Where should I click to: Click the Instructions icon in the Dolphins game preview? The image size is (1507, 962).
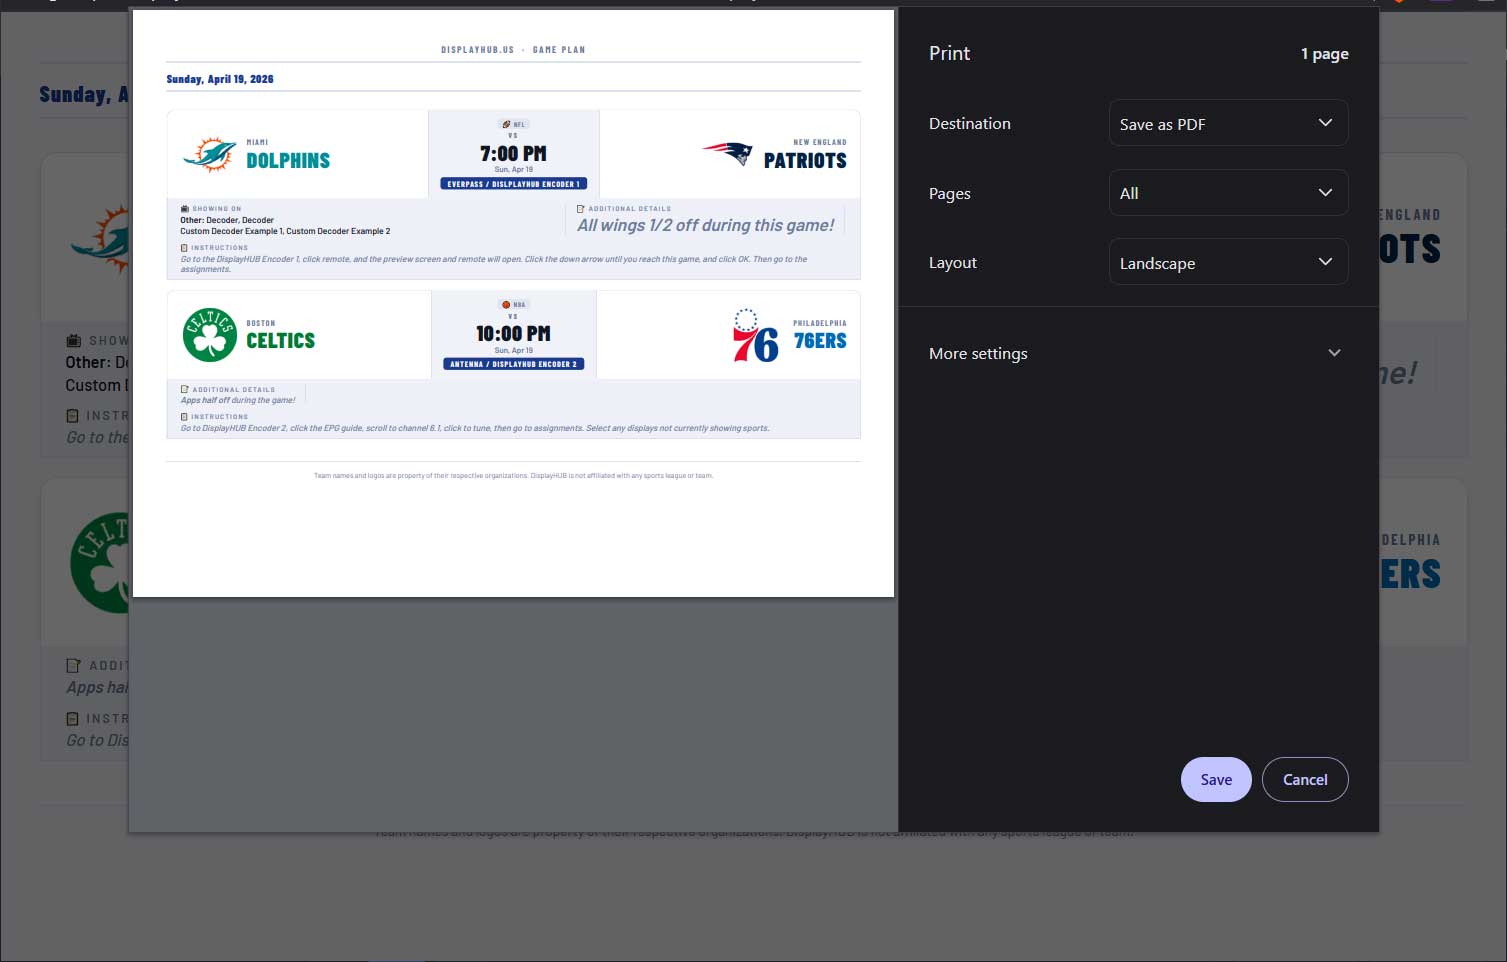[184, 248]
